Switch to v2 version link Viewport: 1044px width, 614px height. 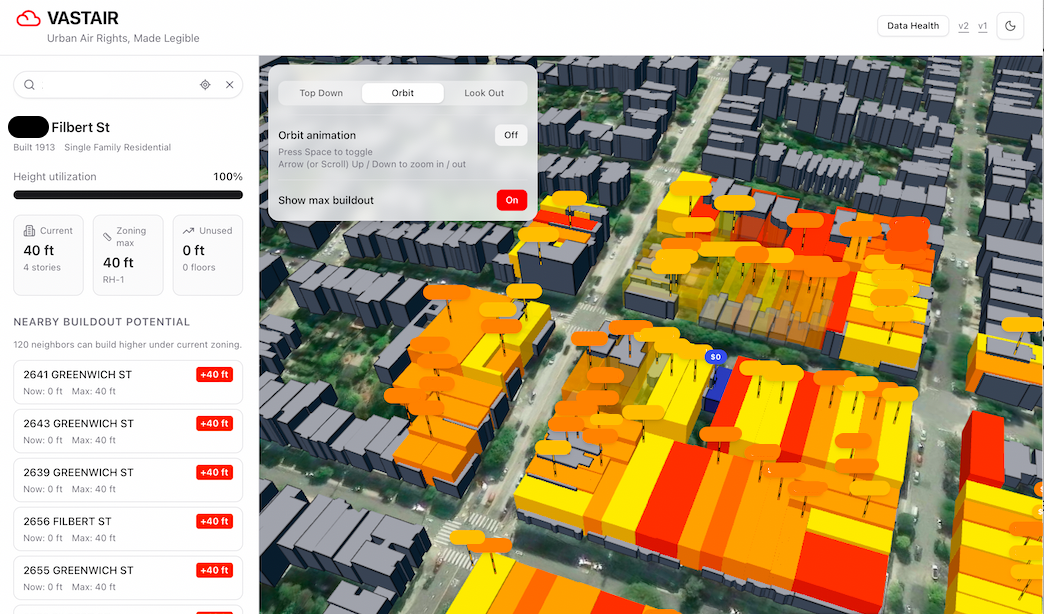(x=963, y=26)
